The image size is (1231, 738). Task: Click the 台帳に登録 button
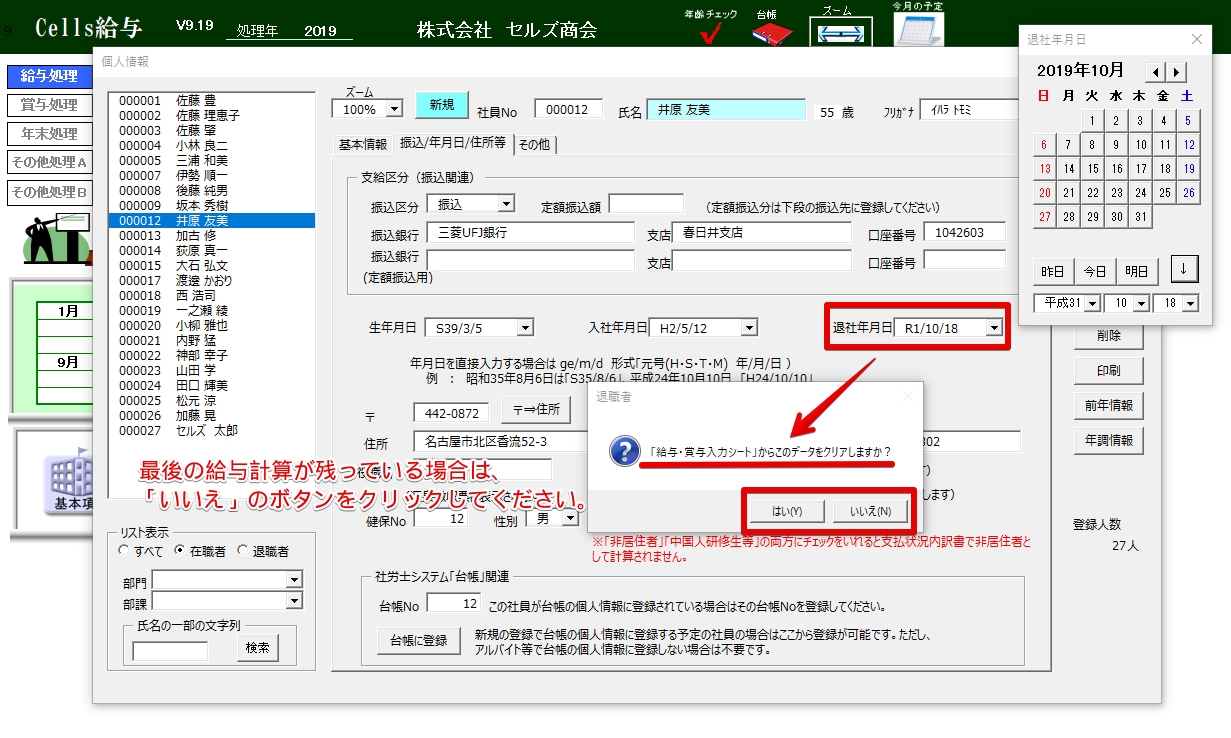pyautogui.click(x=420, y=641)
